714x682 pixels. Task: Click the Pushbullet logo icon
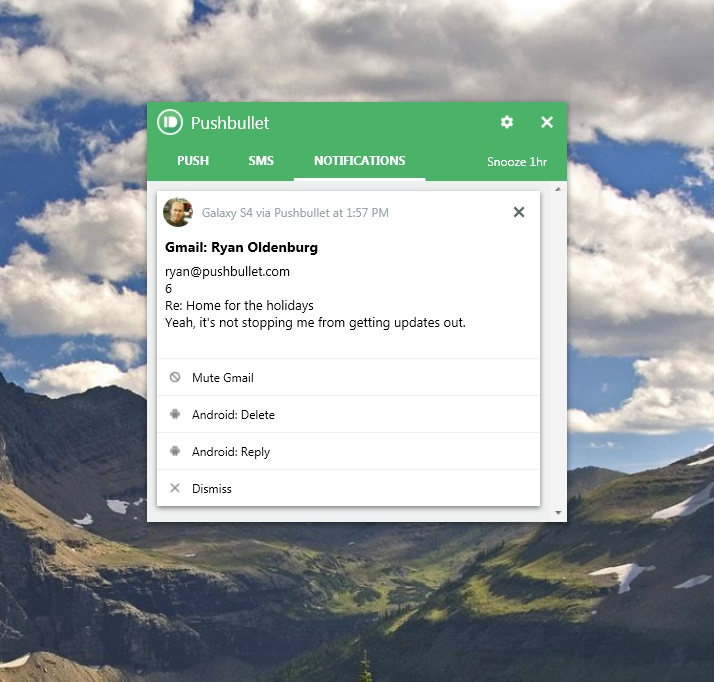pos(170,122)
